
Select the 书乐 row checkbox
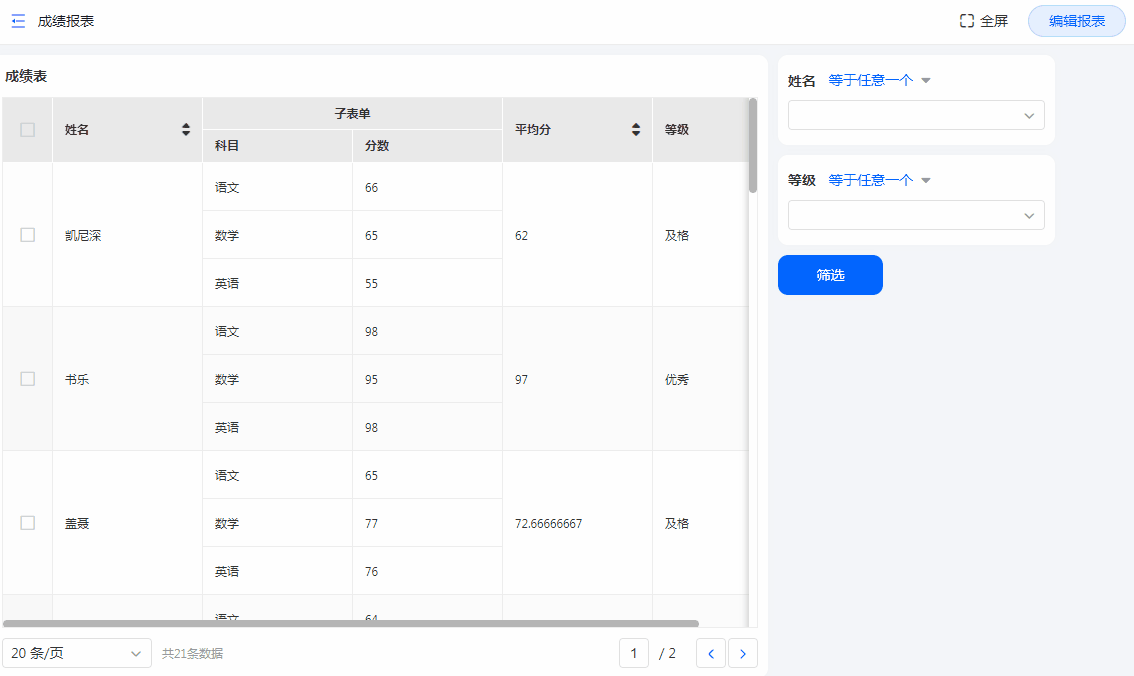pos(28,379)
